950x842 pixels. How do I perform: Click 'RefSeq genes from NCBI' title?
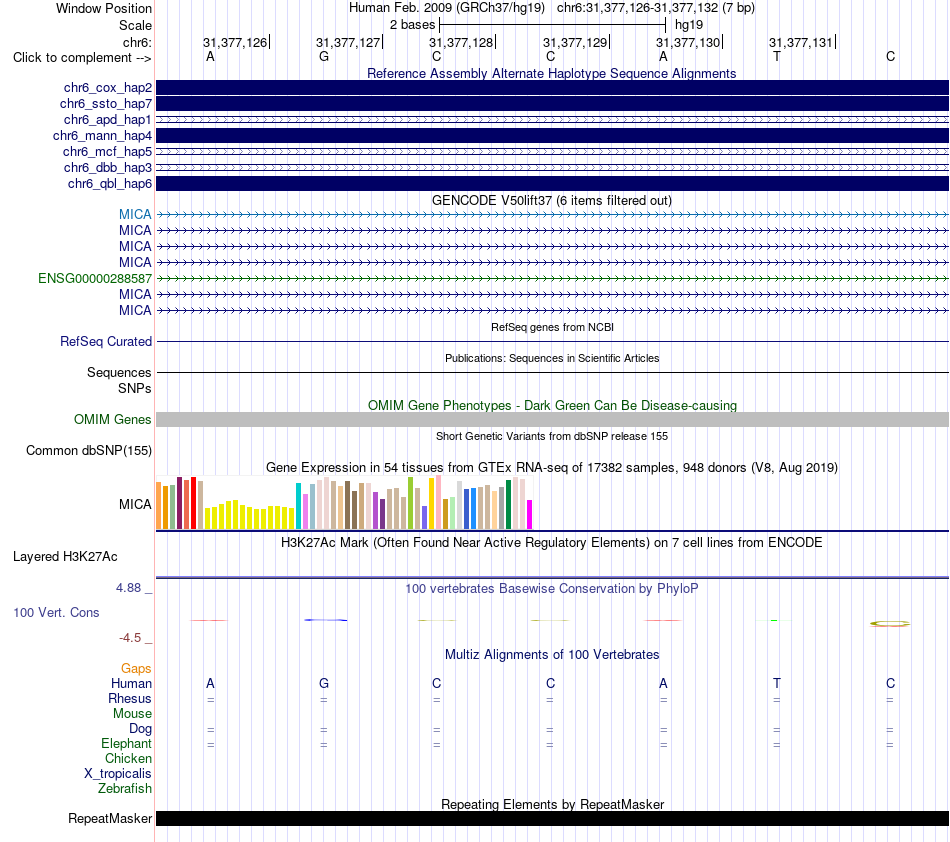[x=552, y=327]
